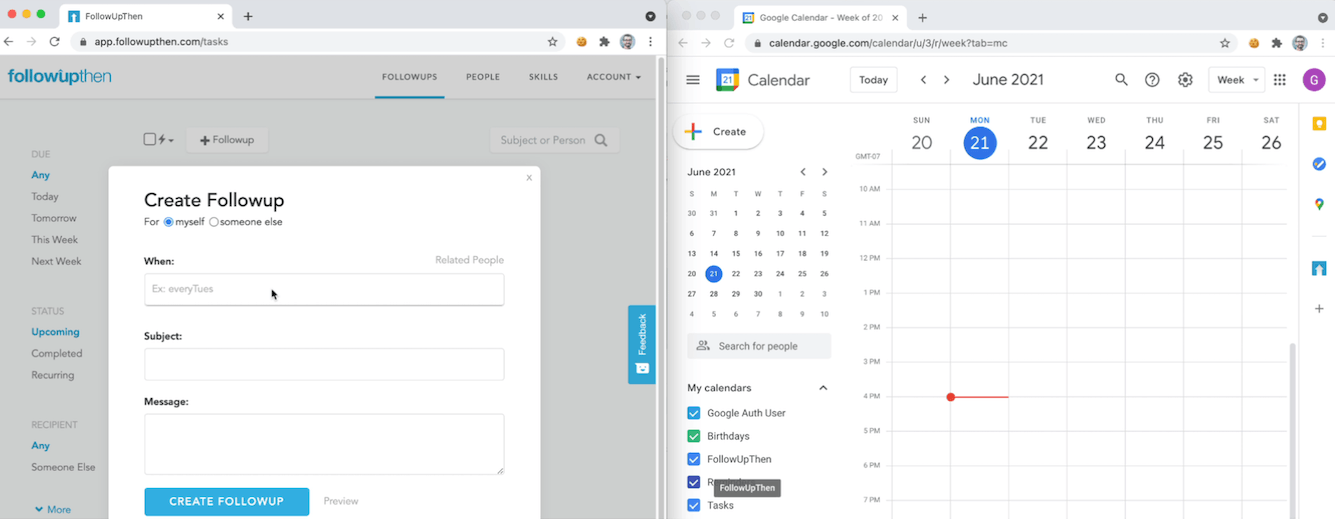Click the Search for people field
The height and width of the screenshot is (519, 1335).
point(759,346)
